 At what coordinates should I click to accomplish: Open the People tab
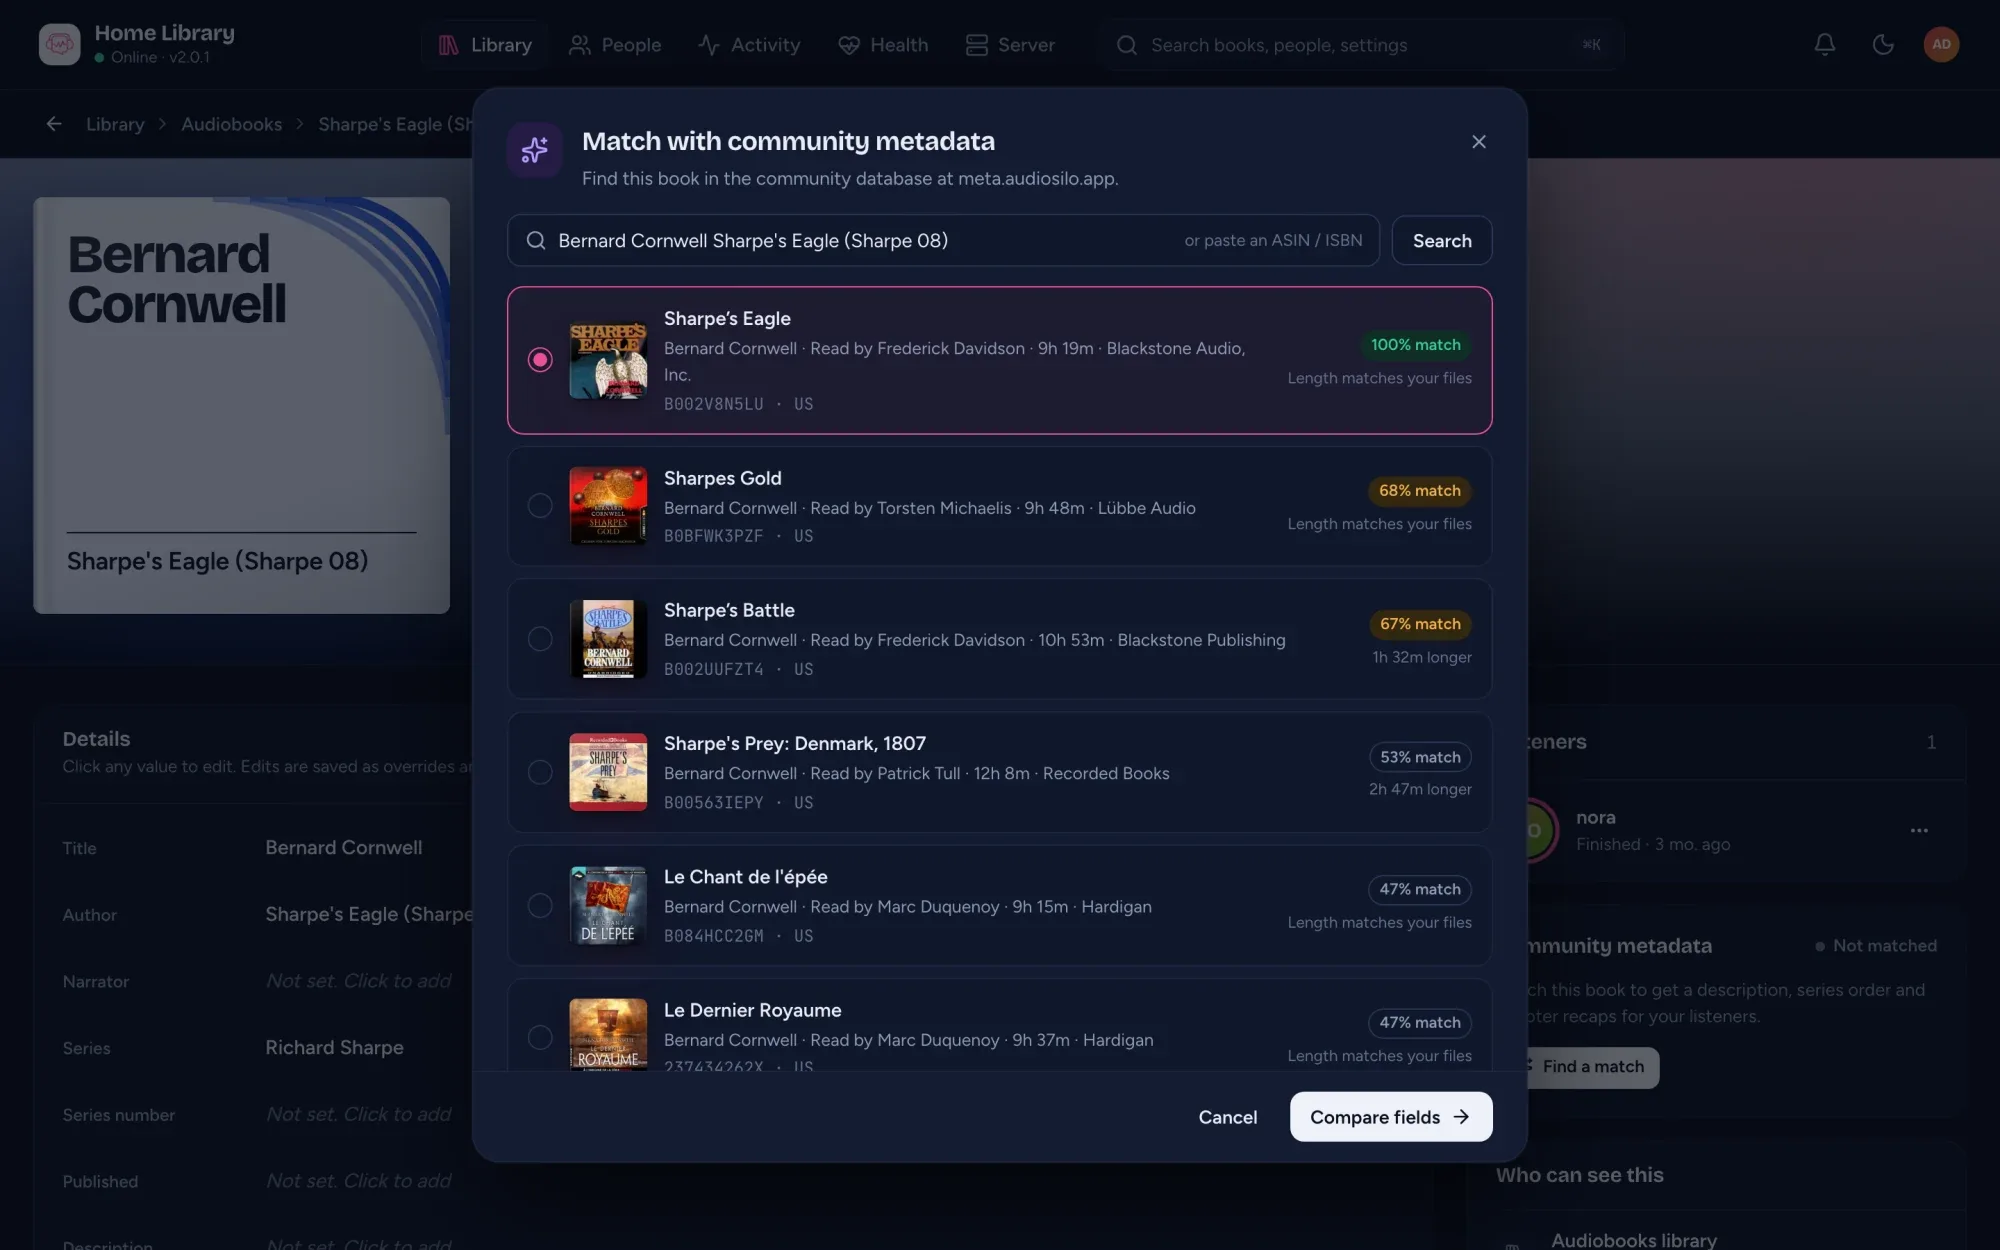[x=615, y=45]
